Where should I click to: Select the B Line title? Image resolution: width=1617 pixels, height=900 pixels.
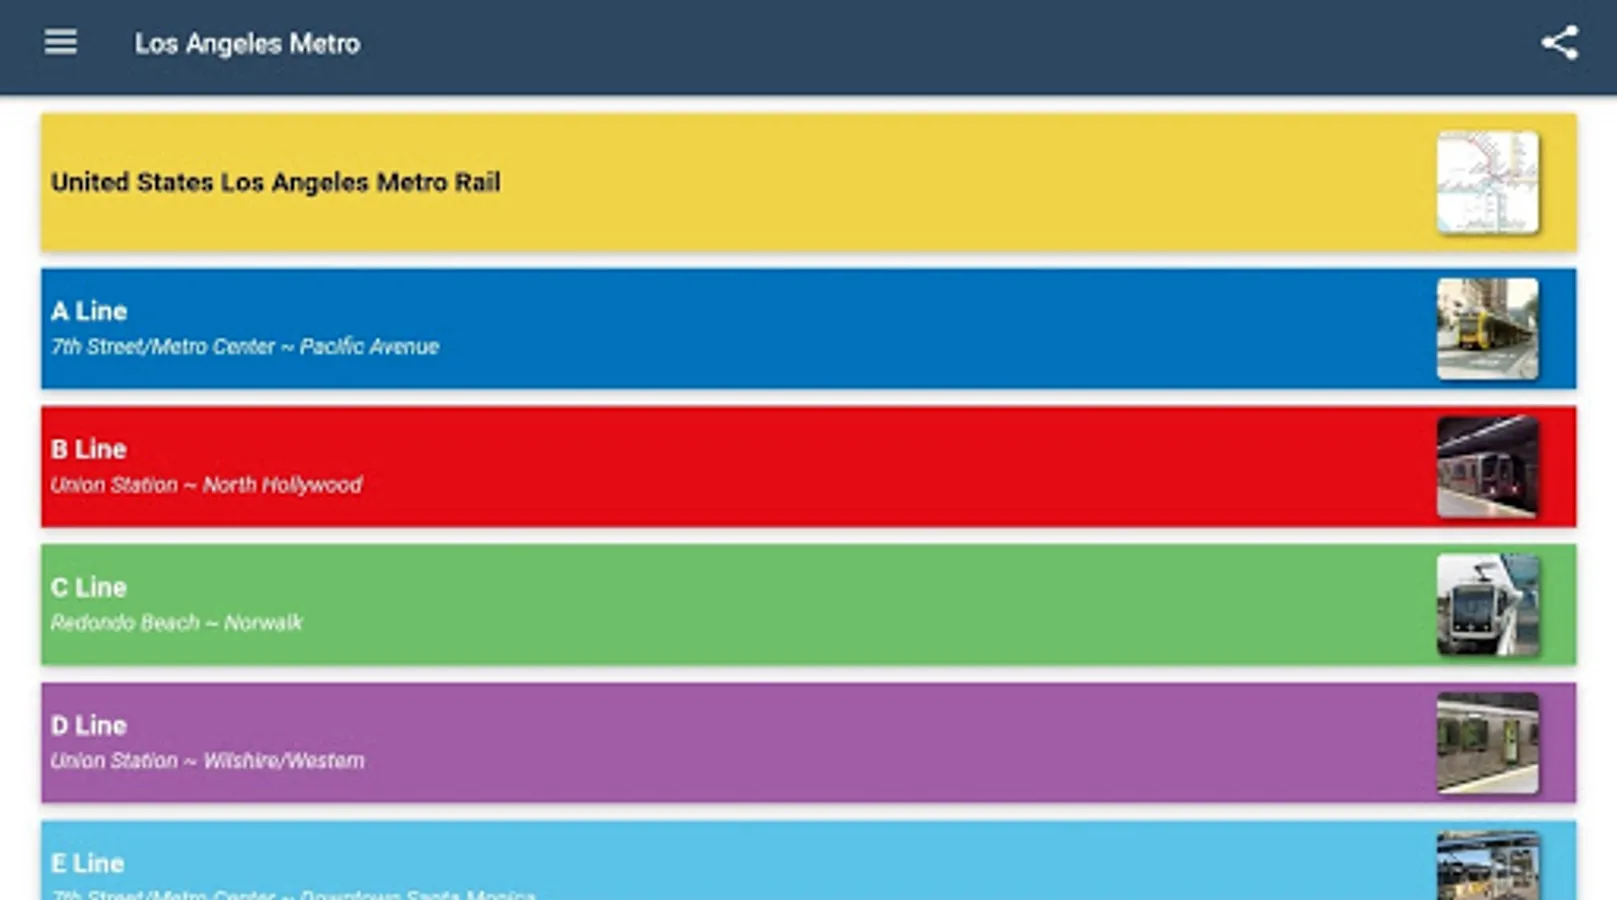tap(89, 449)
